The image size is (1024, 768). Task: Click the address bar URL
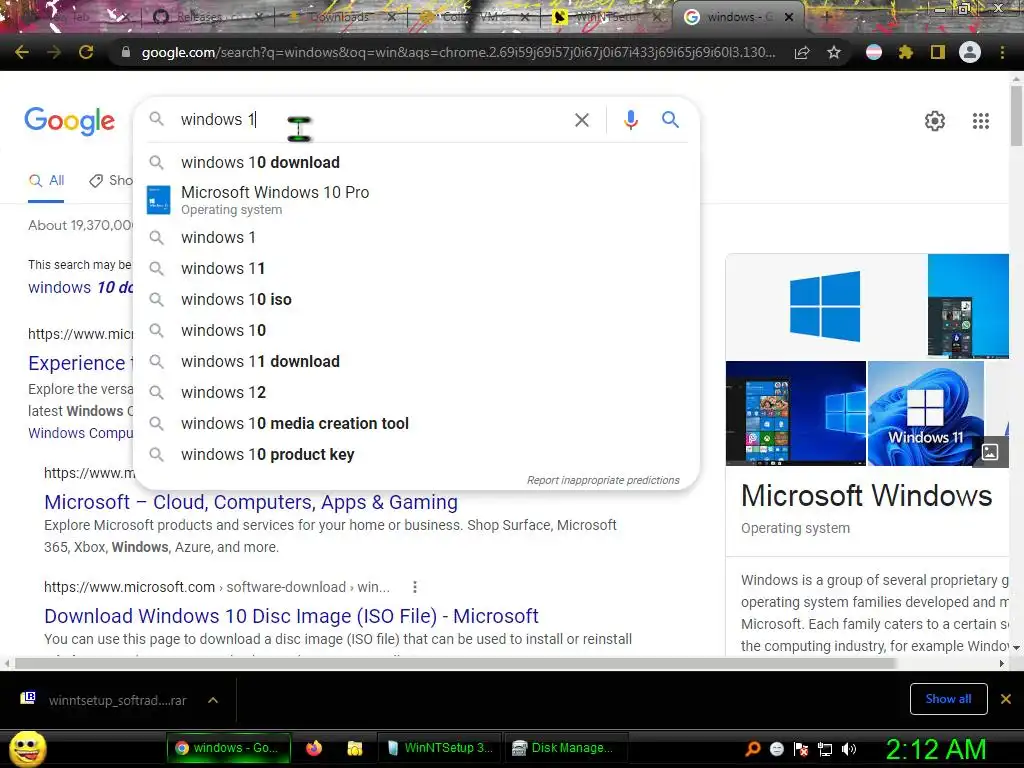click(458, 52)
